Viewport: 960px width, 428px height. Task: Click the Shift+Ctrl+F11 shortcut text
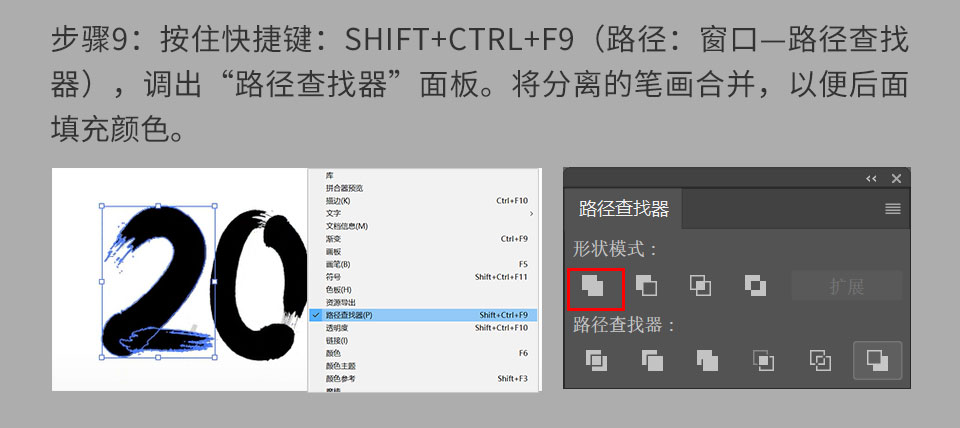click(x=501, y=277)
